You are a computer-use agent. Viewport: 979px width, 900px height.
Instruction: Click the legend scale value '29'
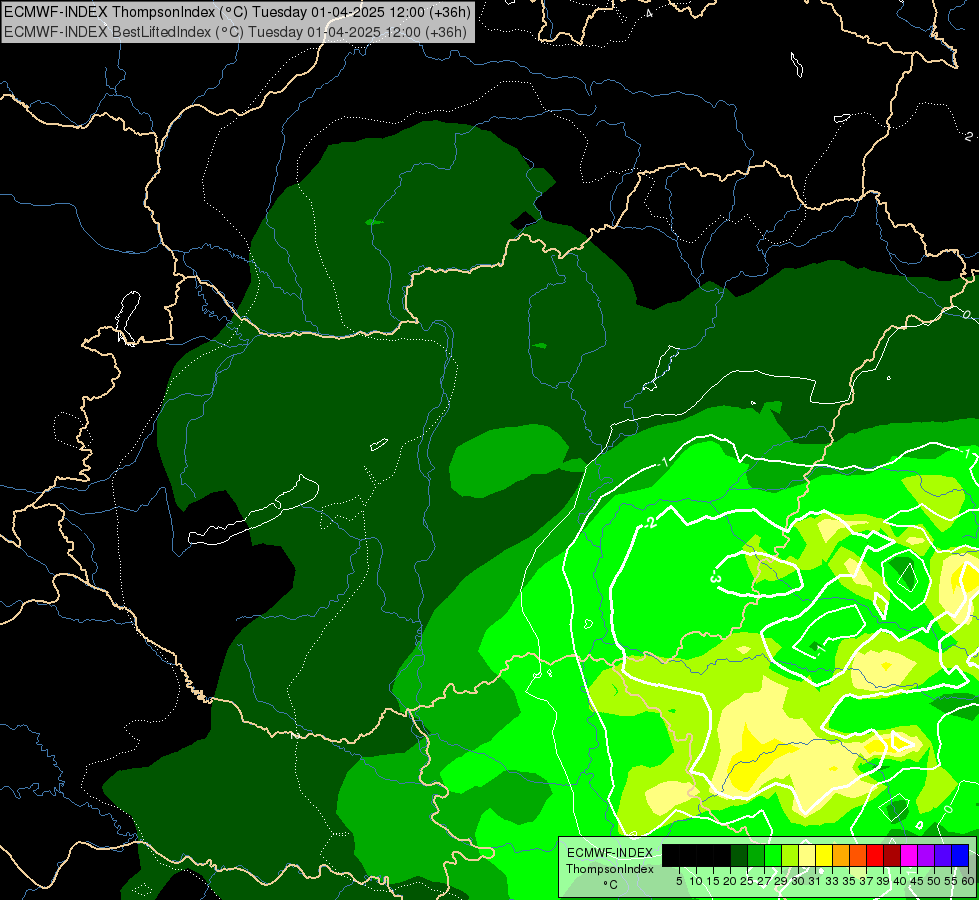tap(781, 881)
